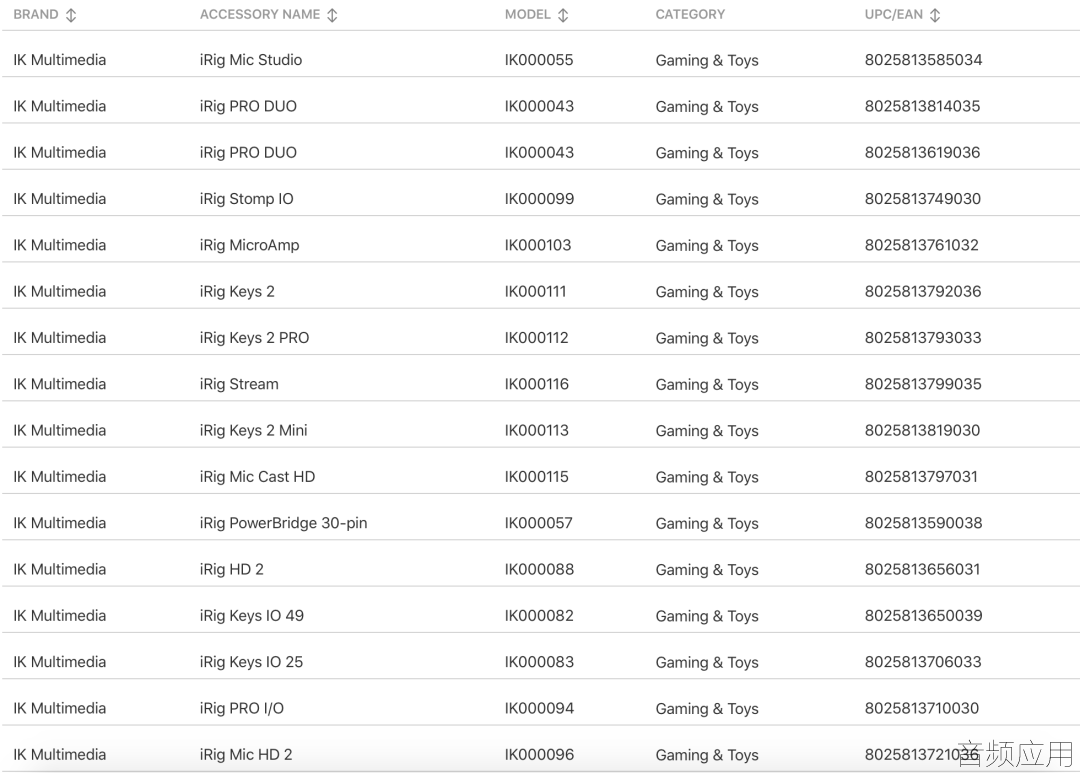Viewport: 1080px width, 773px height.
Task: Select model IK000113 cell
Action: (537, 431)
